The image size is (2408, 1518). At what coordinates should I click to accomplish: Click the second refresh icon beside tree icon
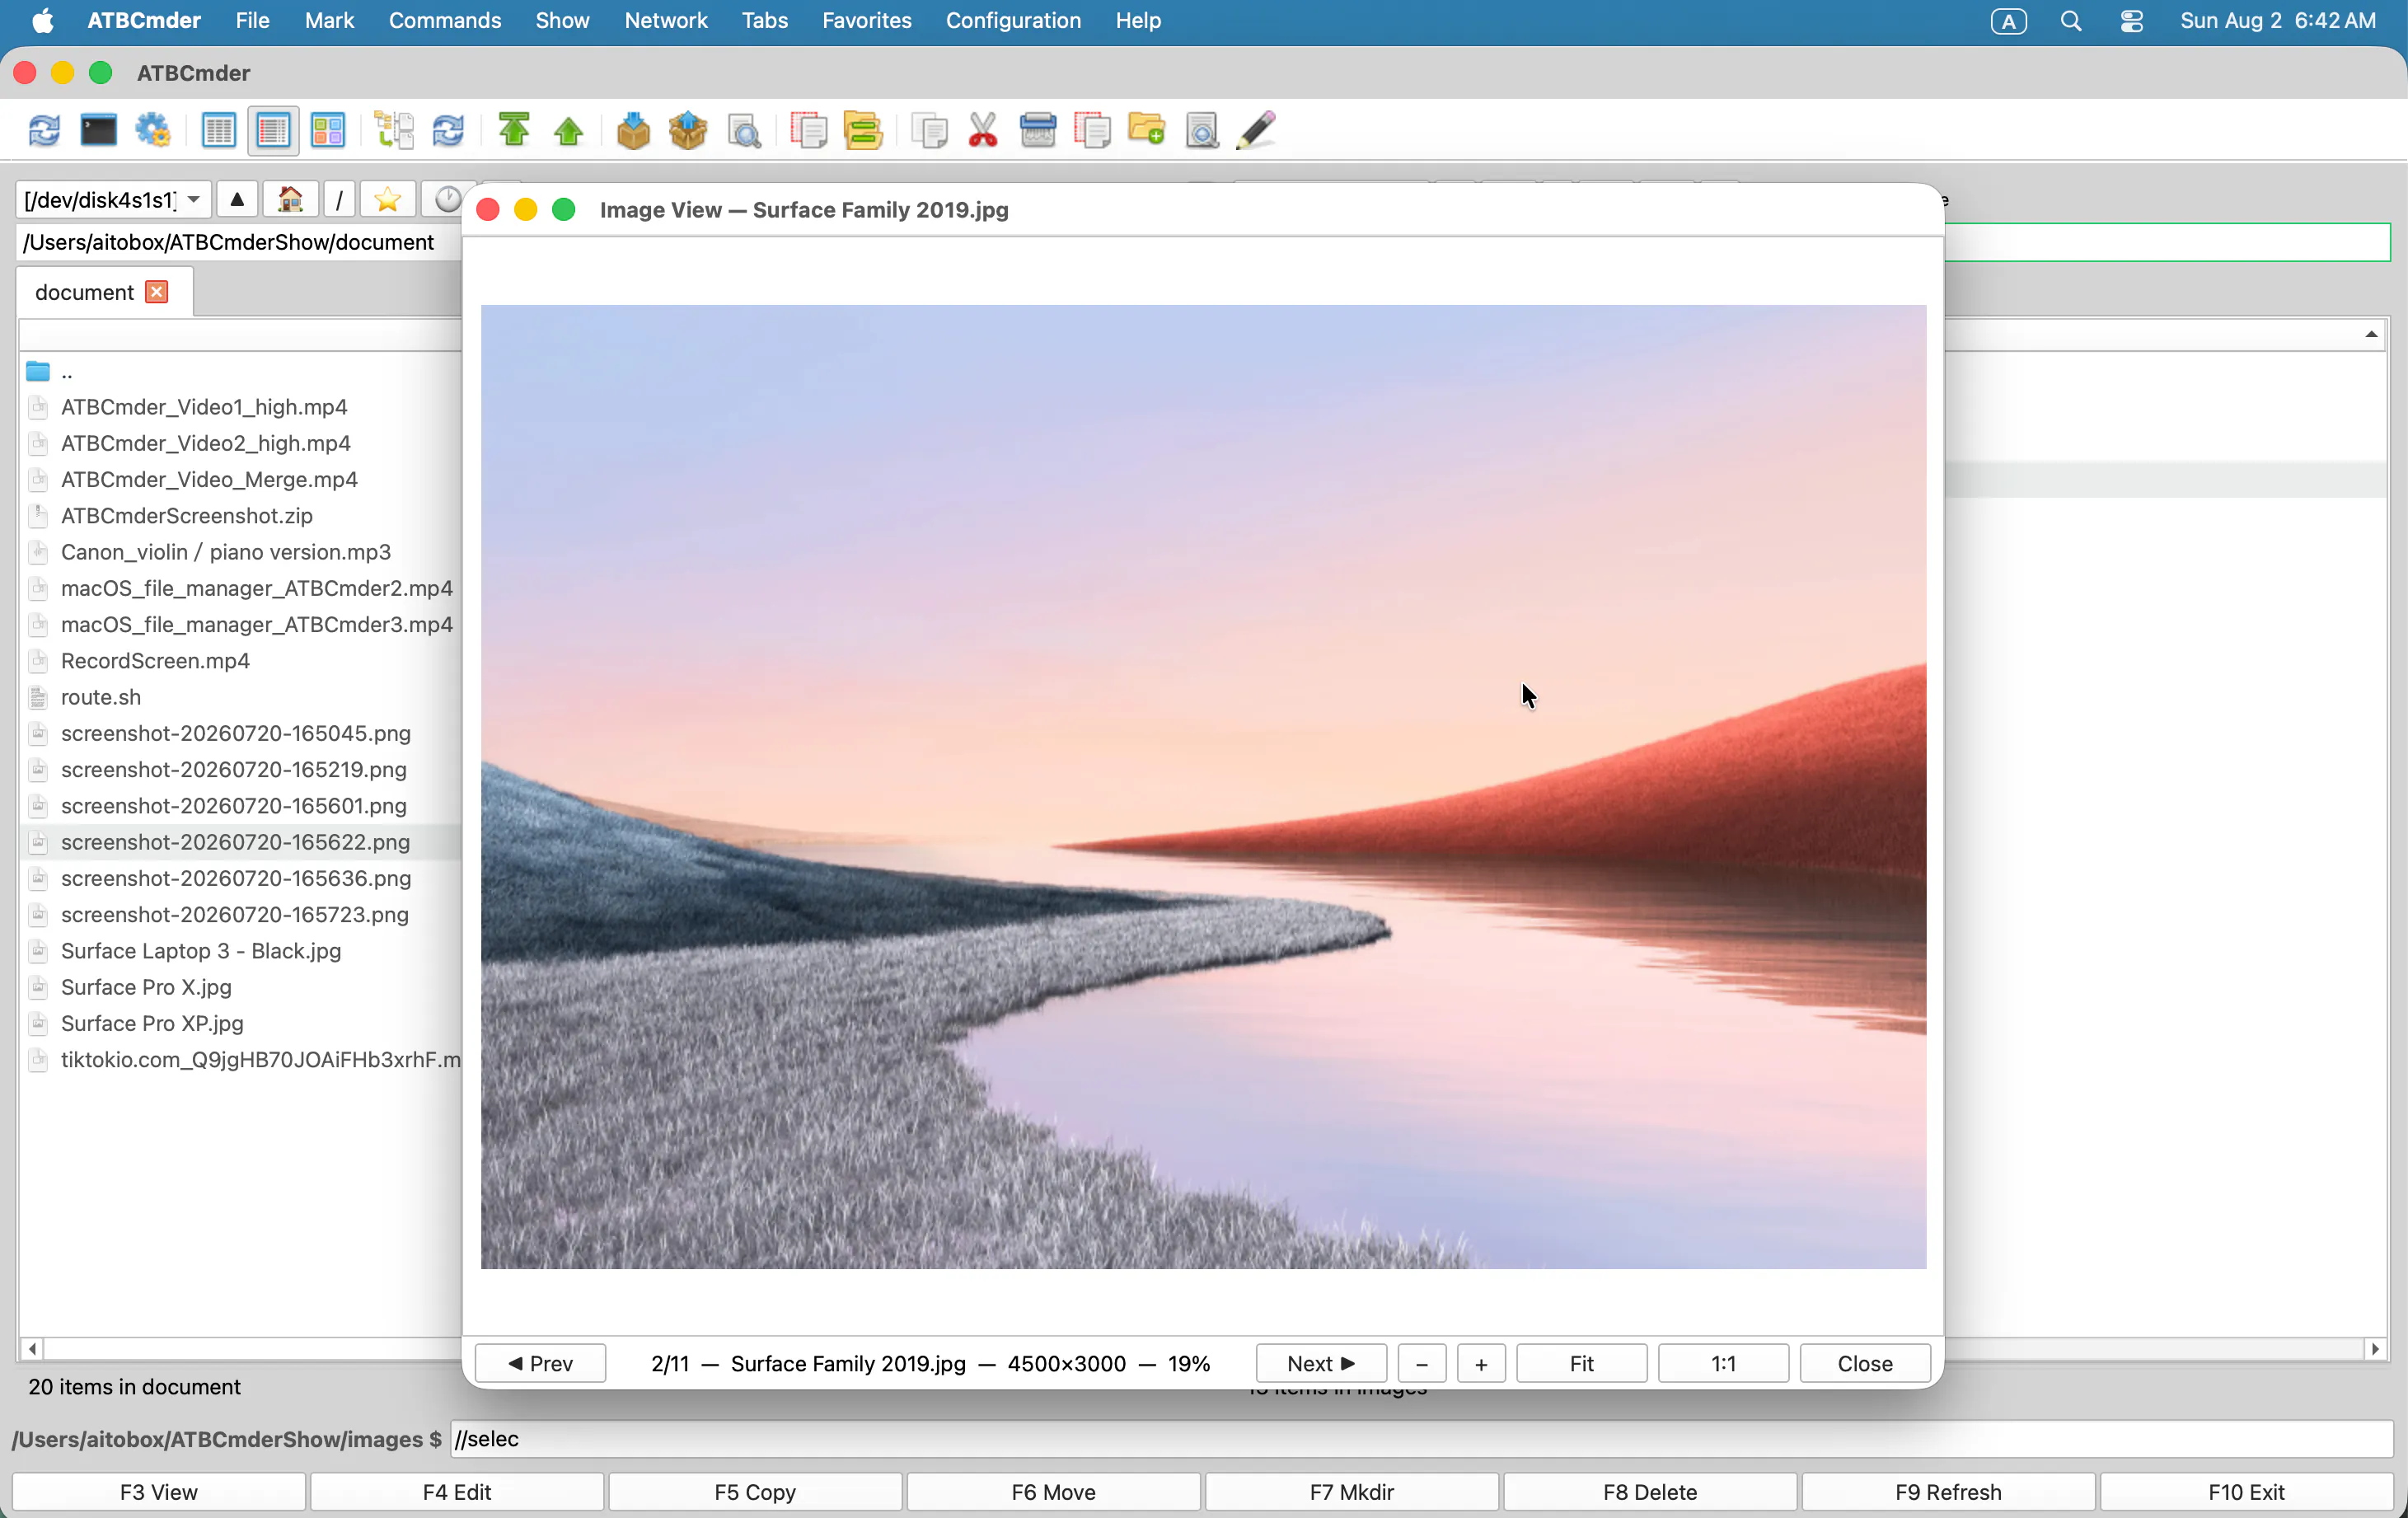tap(448, 131)
